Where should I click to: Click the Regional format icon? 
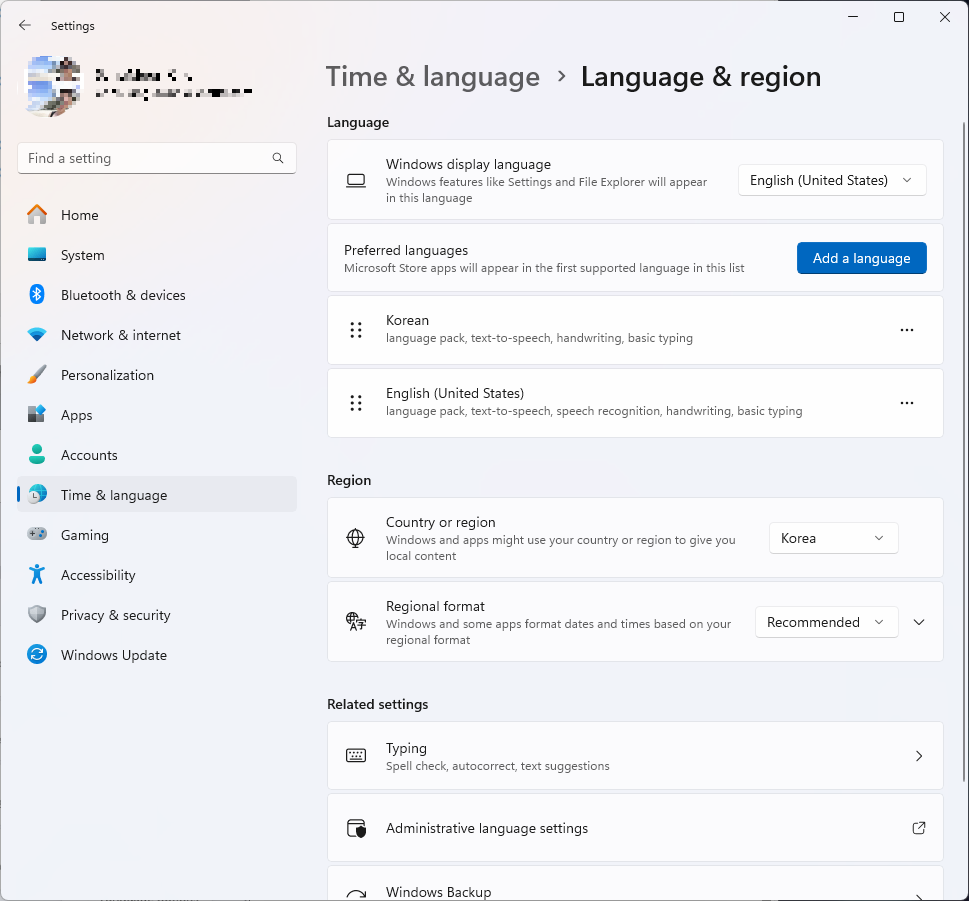coord(356,622)
